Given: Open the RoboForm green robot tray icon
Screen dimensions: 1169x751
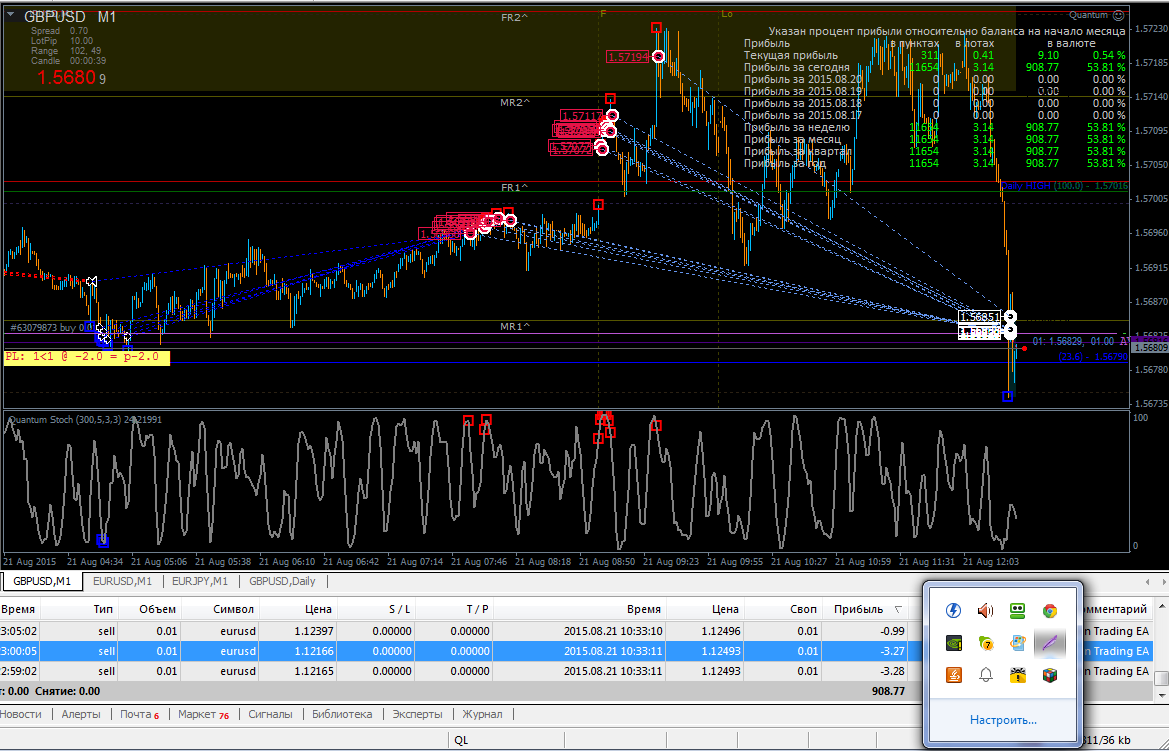Looking at the screenshot, I should (1018, 611).
